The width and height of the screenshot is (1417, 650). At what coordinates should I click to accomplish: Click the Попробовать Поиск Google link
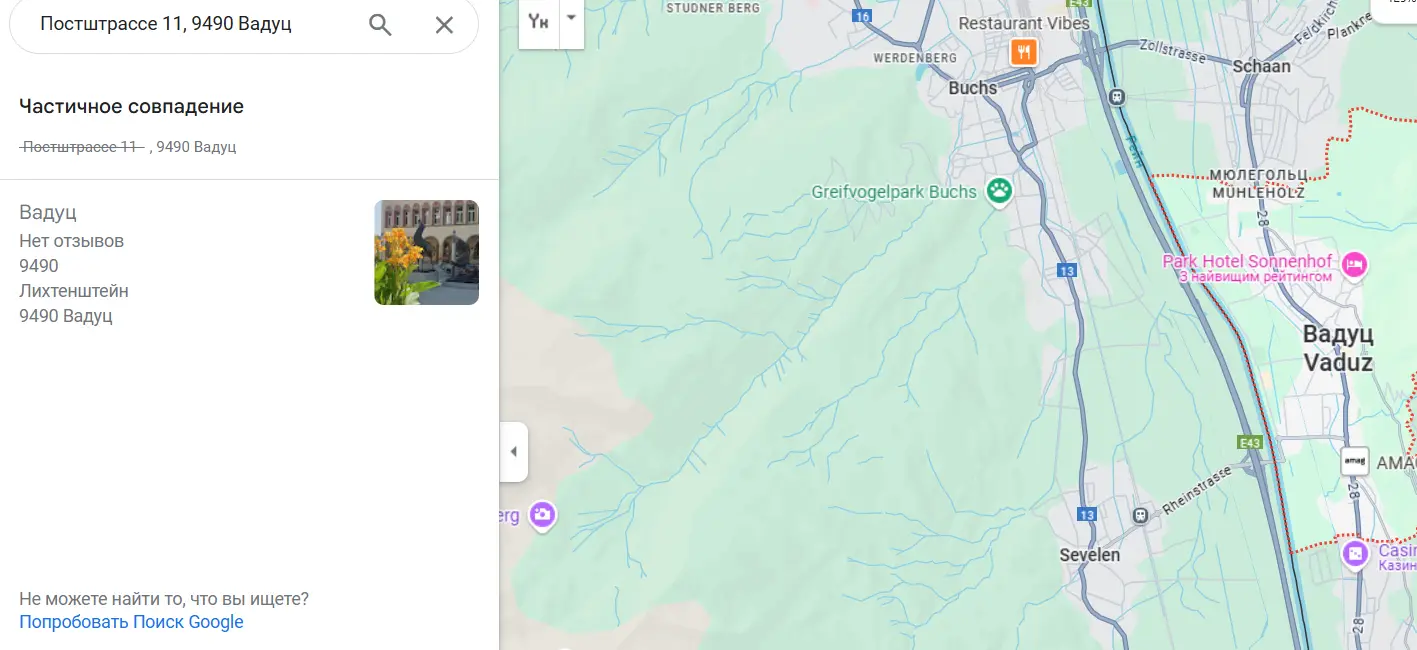tap(131, 622)
